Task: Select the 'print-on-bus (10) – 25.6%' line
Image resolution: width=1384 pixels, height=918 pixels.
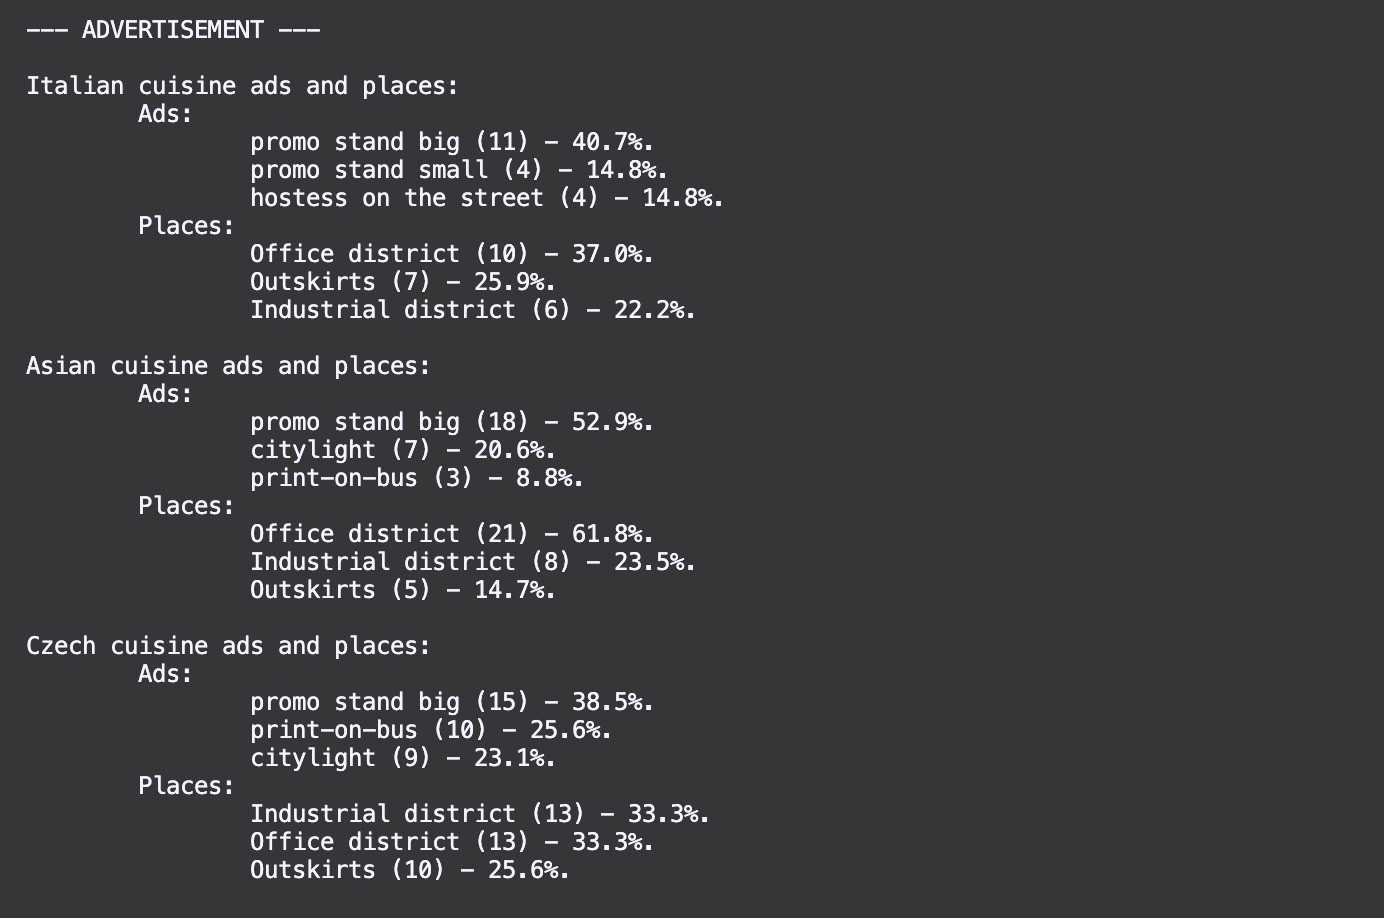Action: 430,730
